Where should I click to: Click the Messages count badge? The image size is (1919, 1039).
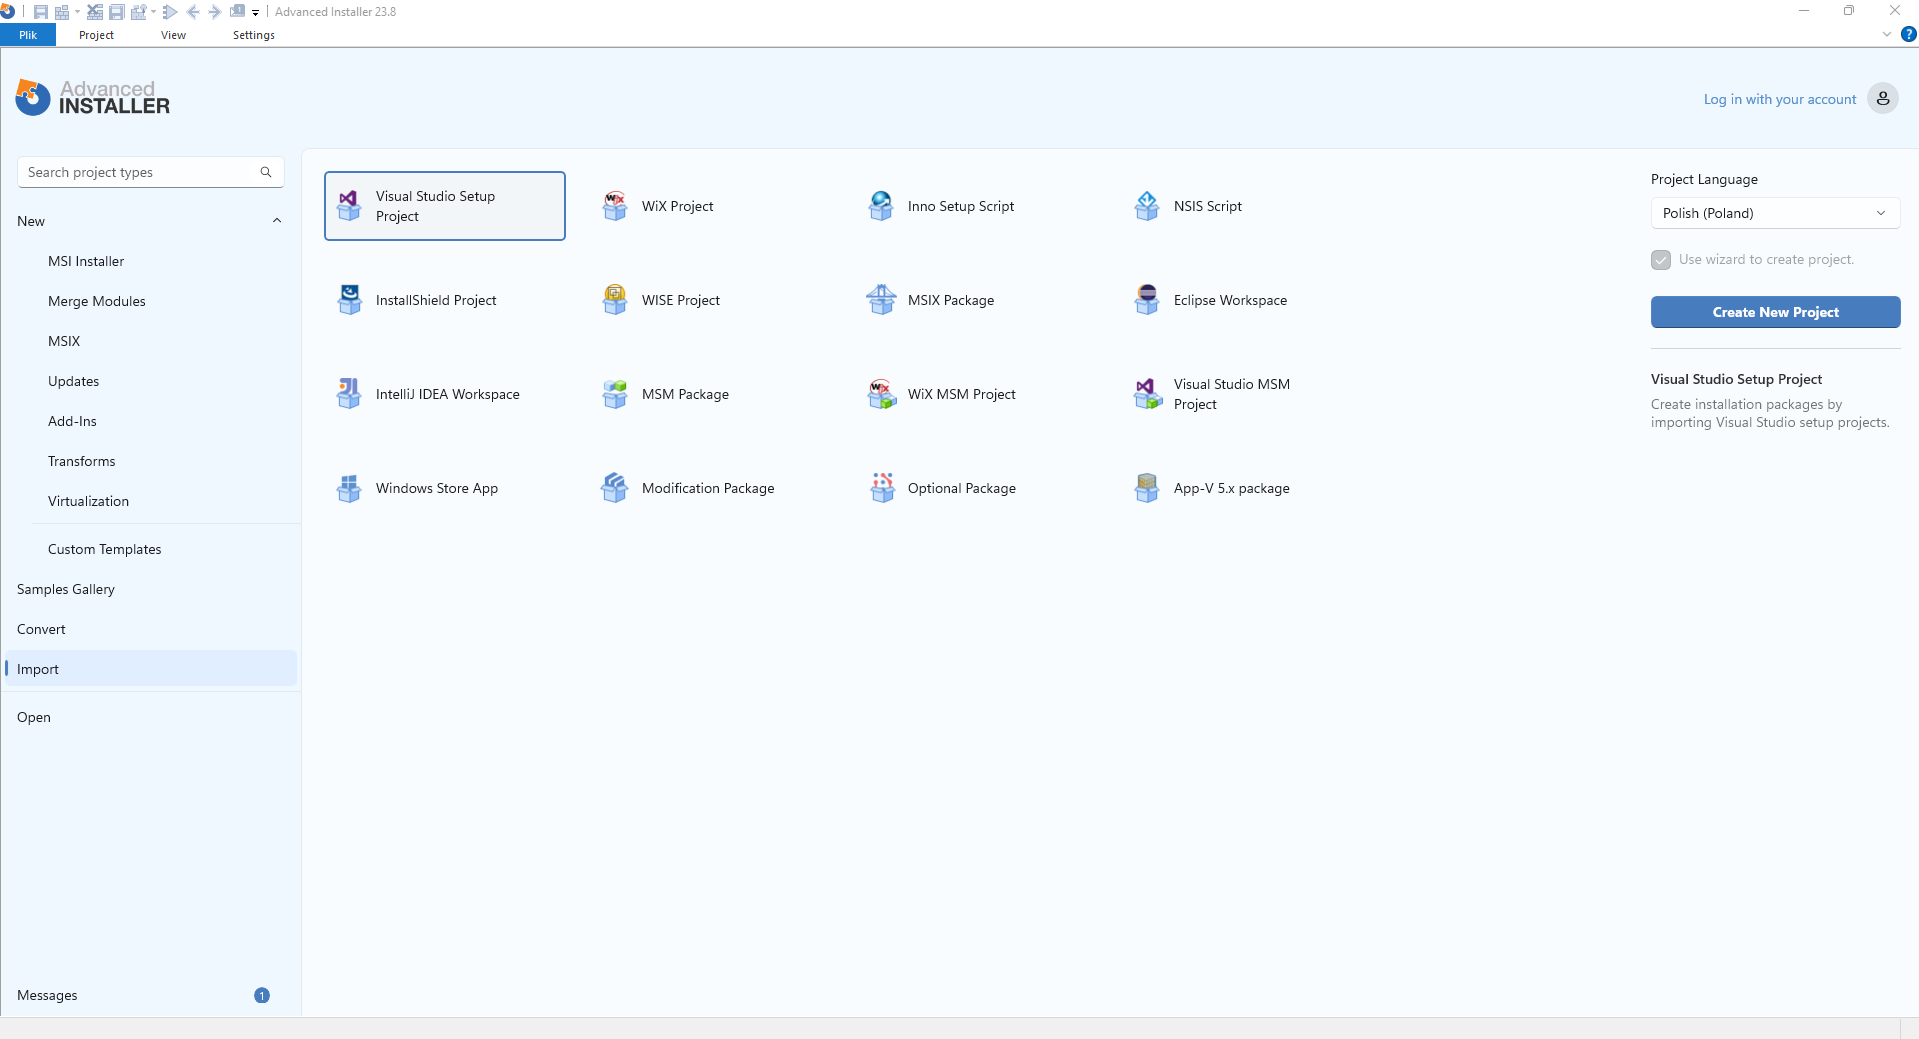pyautogui.click(x=262, y=995)
